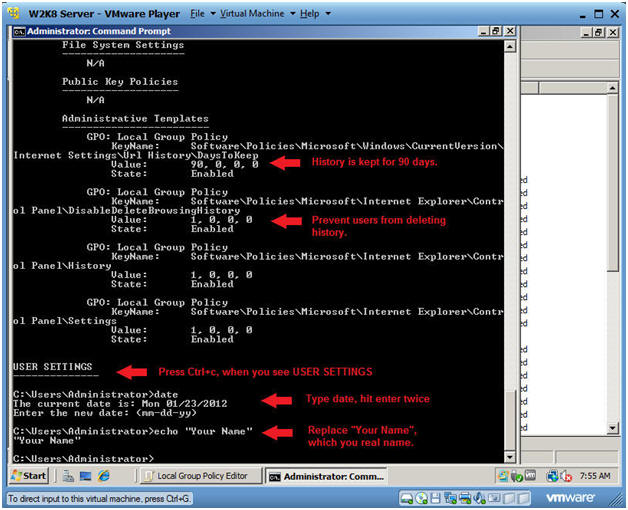Open the Windows Start menu
628x510 pixels.
(29, 476)
